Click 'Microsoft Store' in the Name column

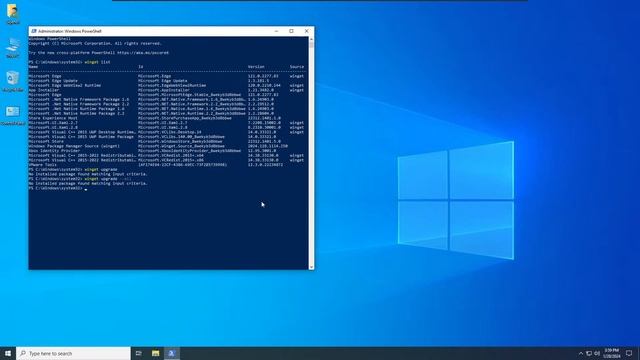pos(46,141)
